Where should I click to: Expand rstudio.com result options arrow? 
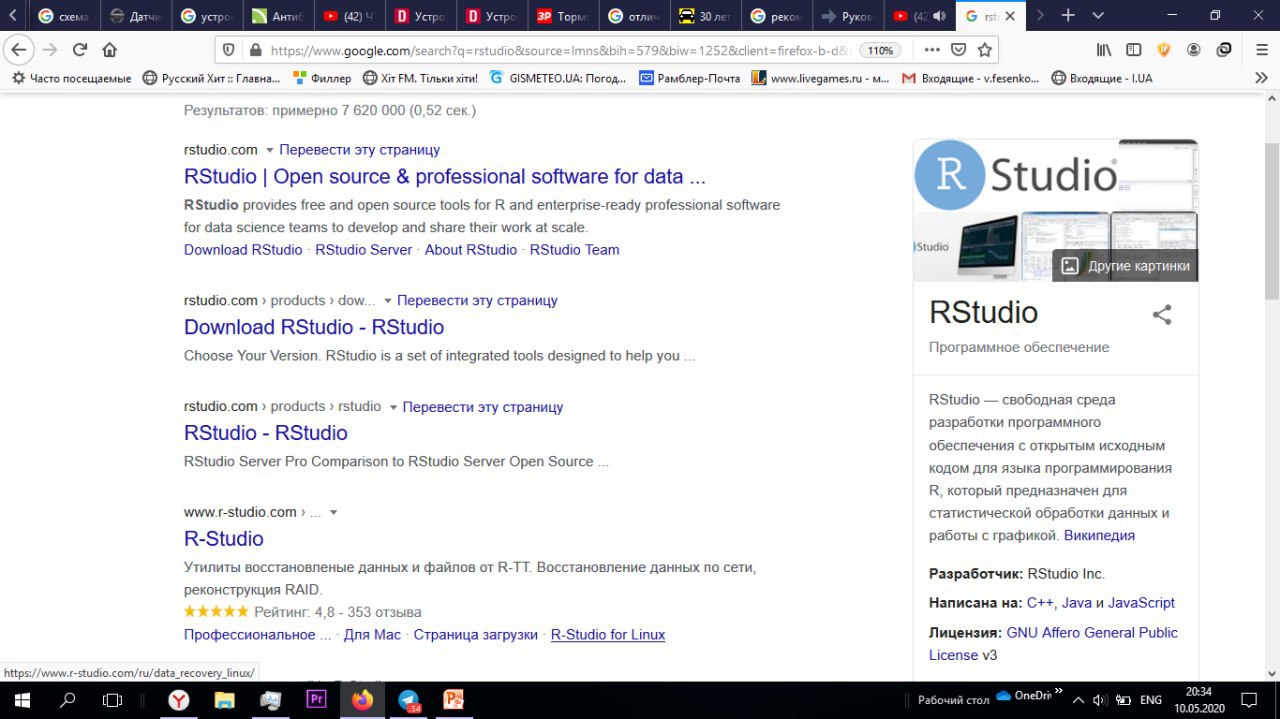click(269, 150)
